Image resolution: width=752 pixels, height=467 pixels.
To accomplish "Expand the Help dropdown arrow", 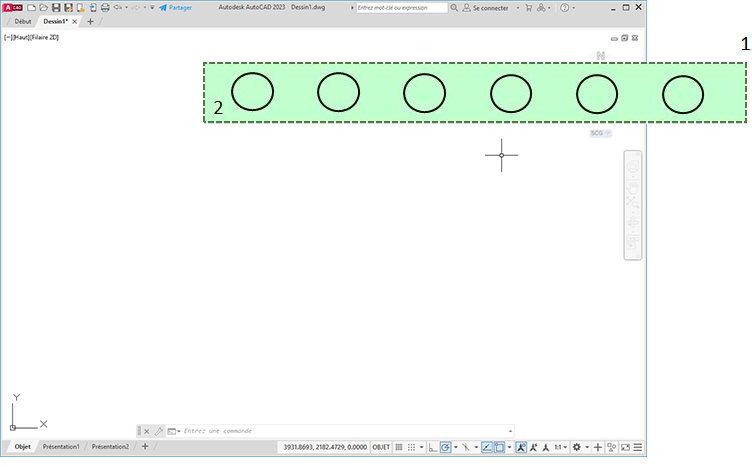I will 574,8.
